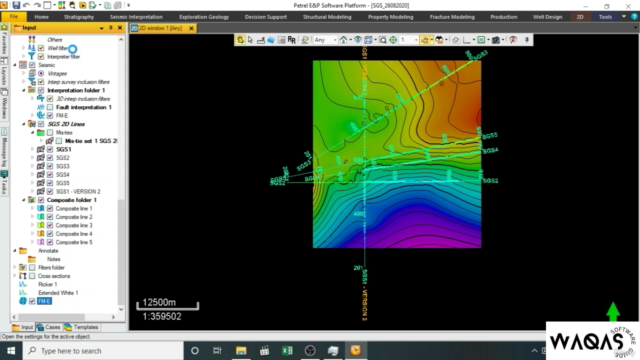Select the Input pane tab at bottom
The width and height of the screenshot is (640, 360).
(22, 327)
